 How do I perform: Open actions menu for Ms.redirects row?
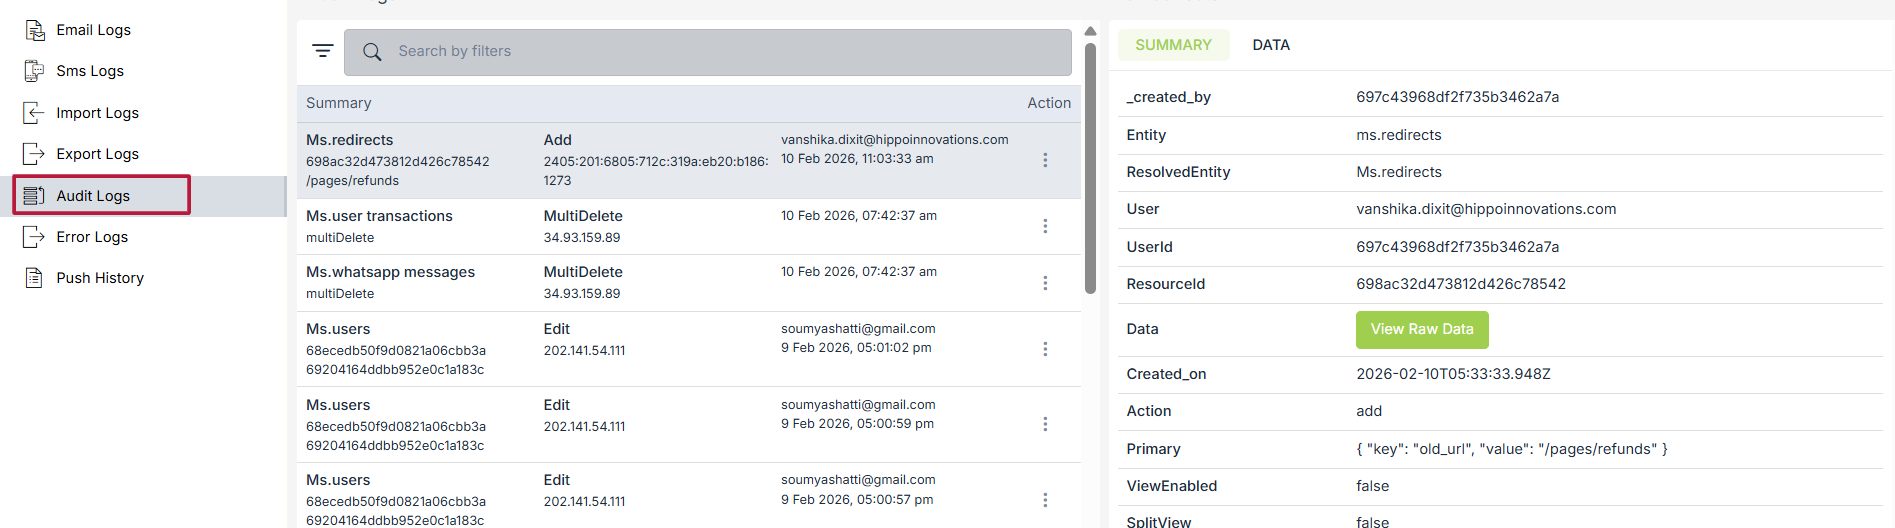pos(1045,160)
